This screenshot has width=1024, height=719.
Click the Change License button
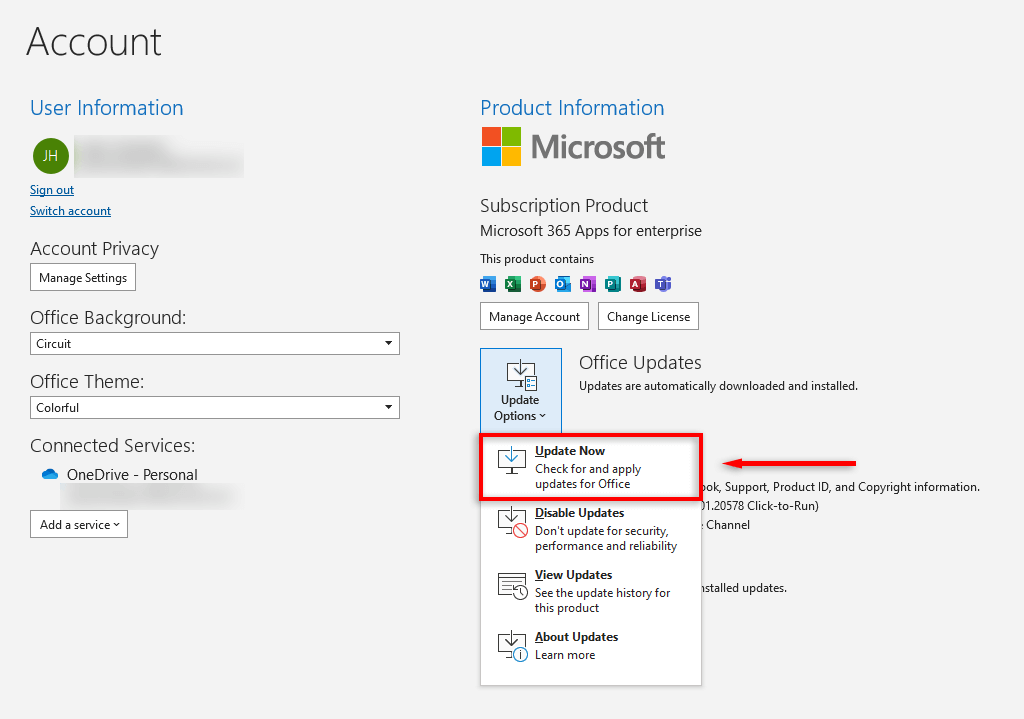click(x=648, y=317)
